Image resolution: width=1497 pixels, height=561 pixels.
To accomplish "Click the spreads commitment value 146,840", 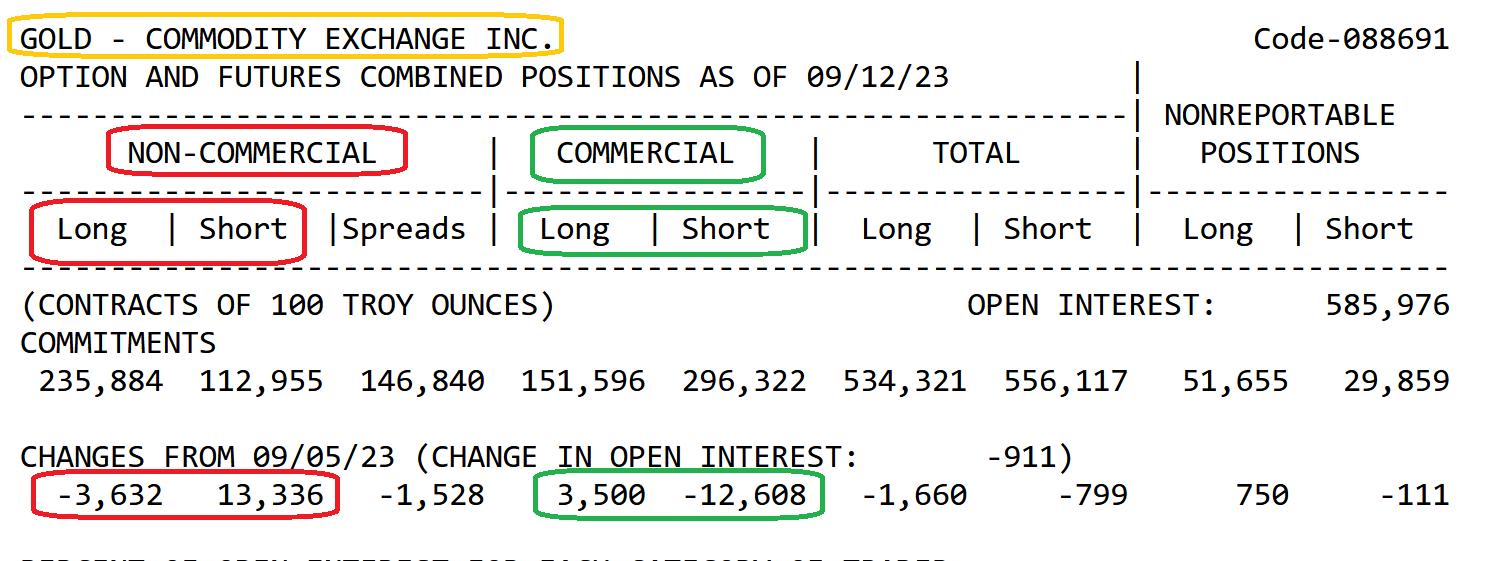I will point(422,381).
